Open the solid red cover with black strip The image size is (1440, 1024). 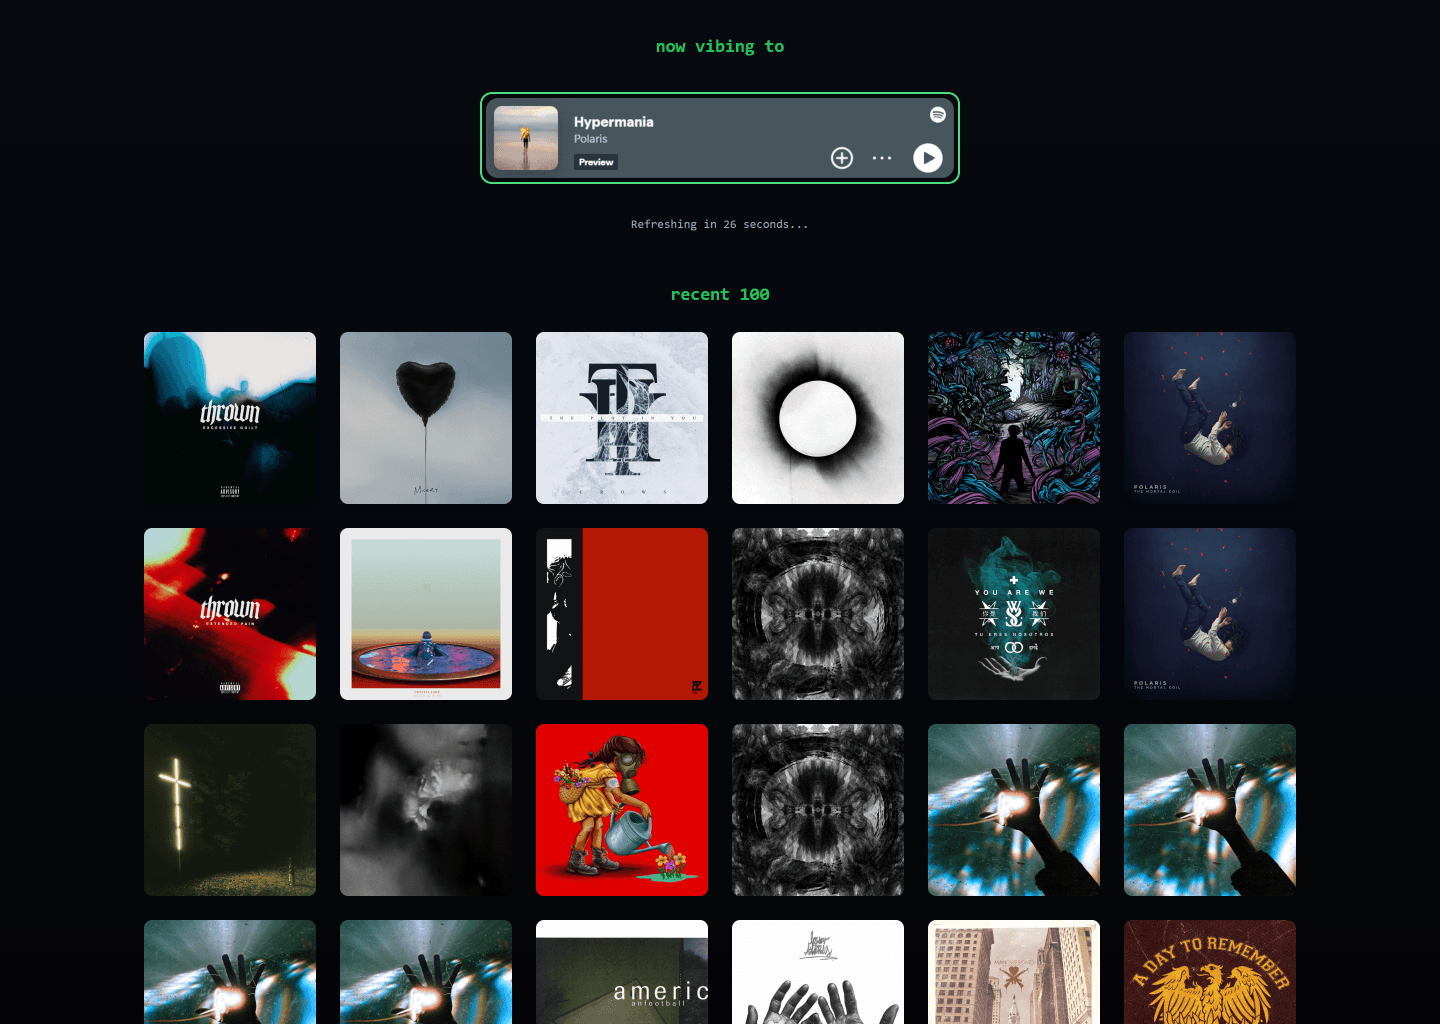[x=622, y=614]
